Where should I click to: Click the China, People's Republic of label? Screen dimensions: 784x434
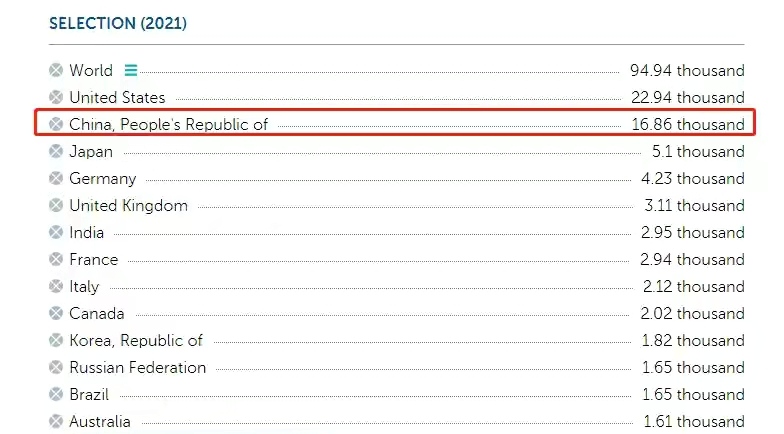[x=168, y=125]
